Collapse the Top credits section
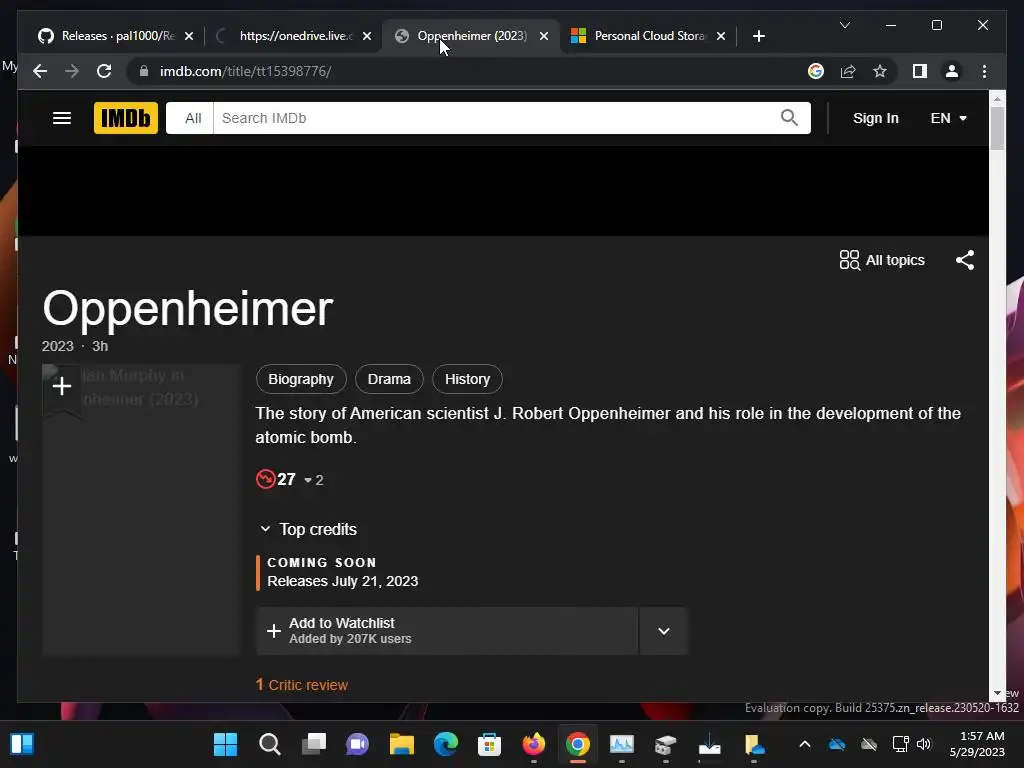 pos(308,530)
